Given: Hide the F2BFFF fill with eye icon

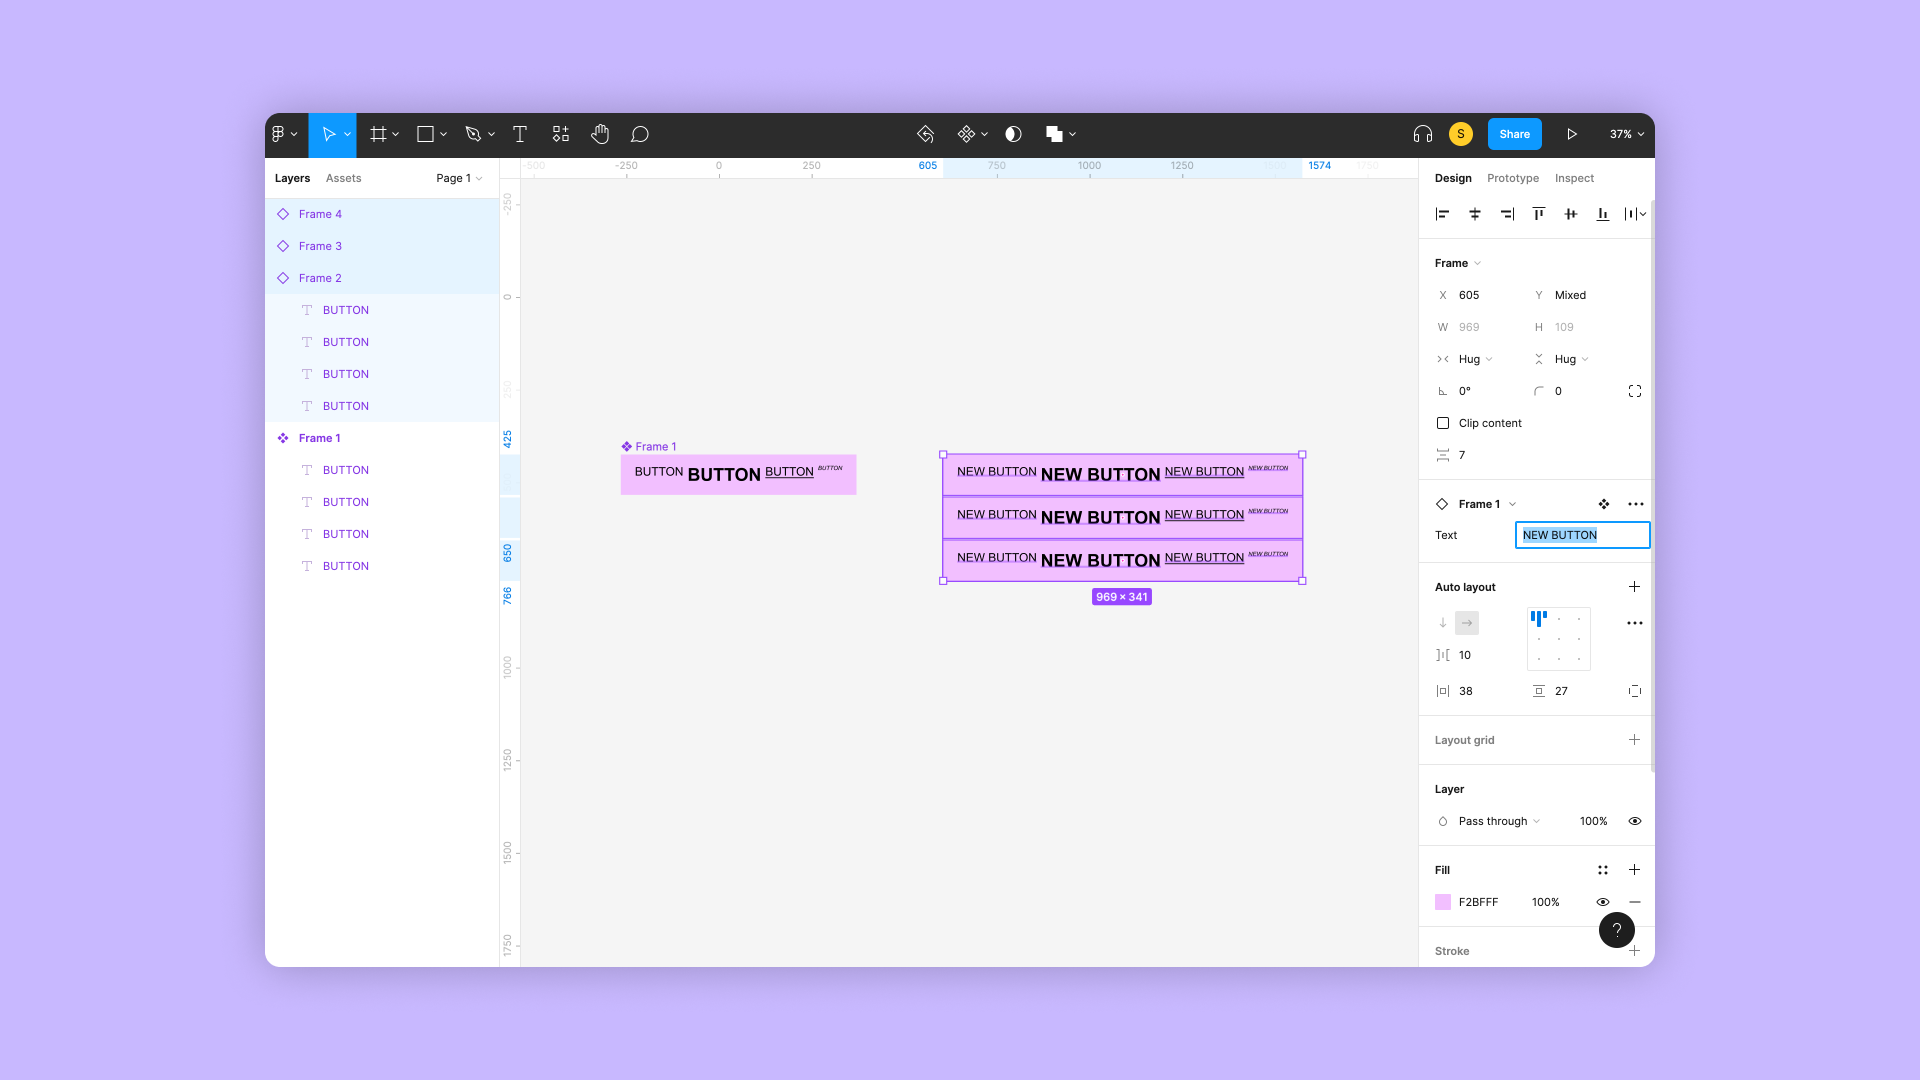Looking at the screenshot, I should pos(1603,902).
